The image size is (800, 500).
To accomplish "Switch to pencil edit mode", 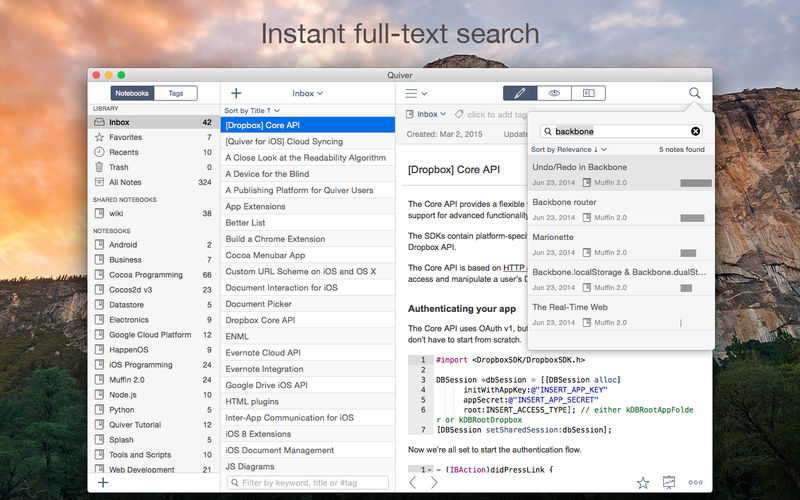I will pos(519,93).
